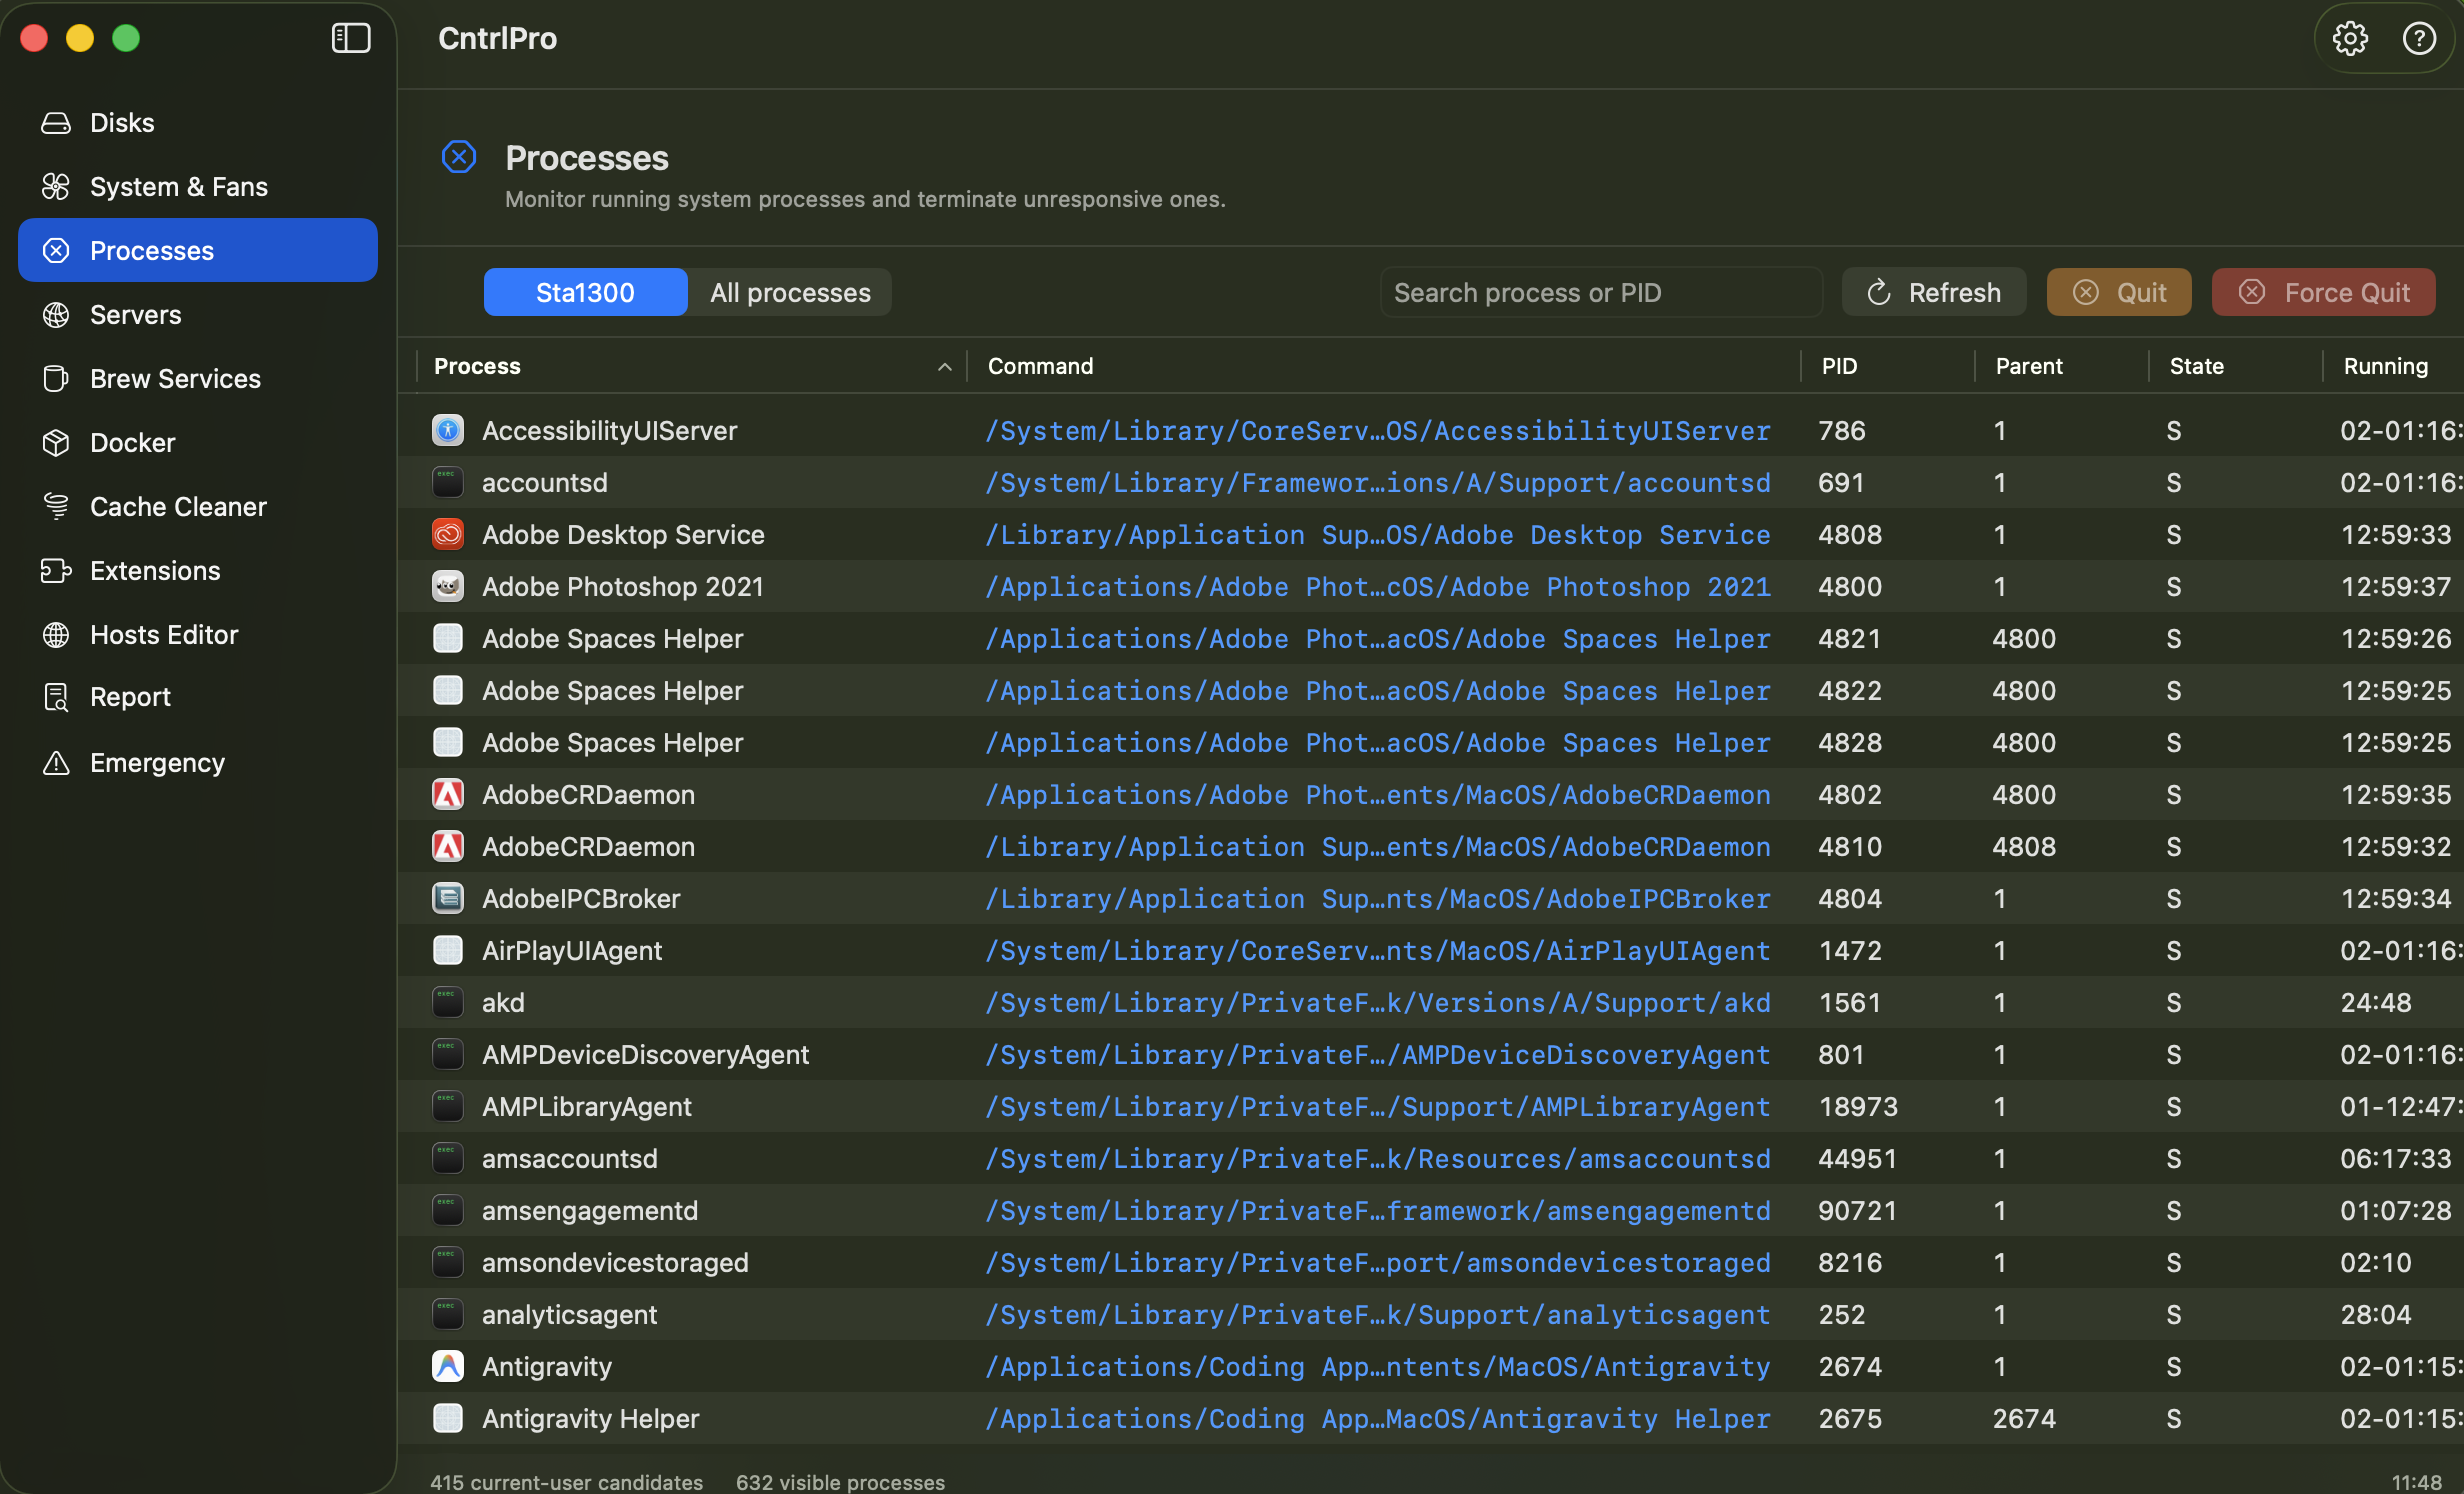This screenshot has width=2464, height=1494.
Task: Open Emergency section
Action: (x=197, y=763)
